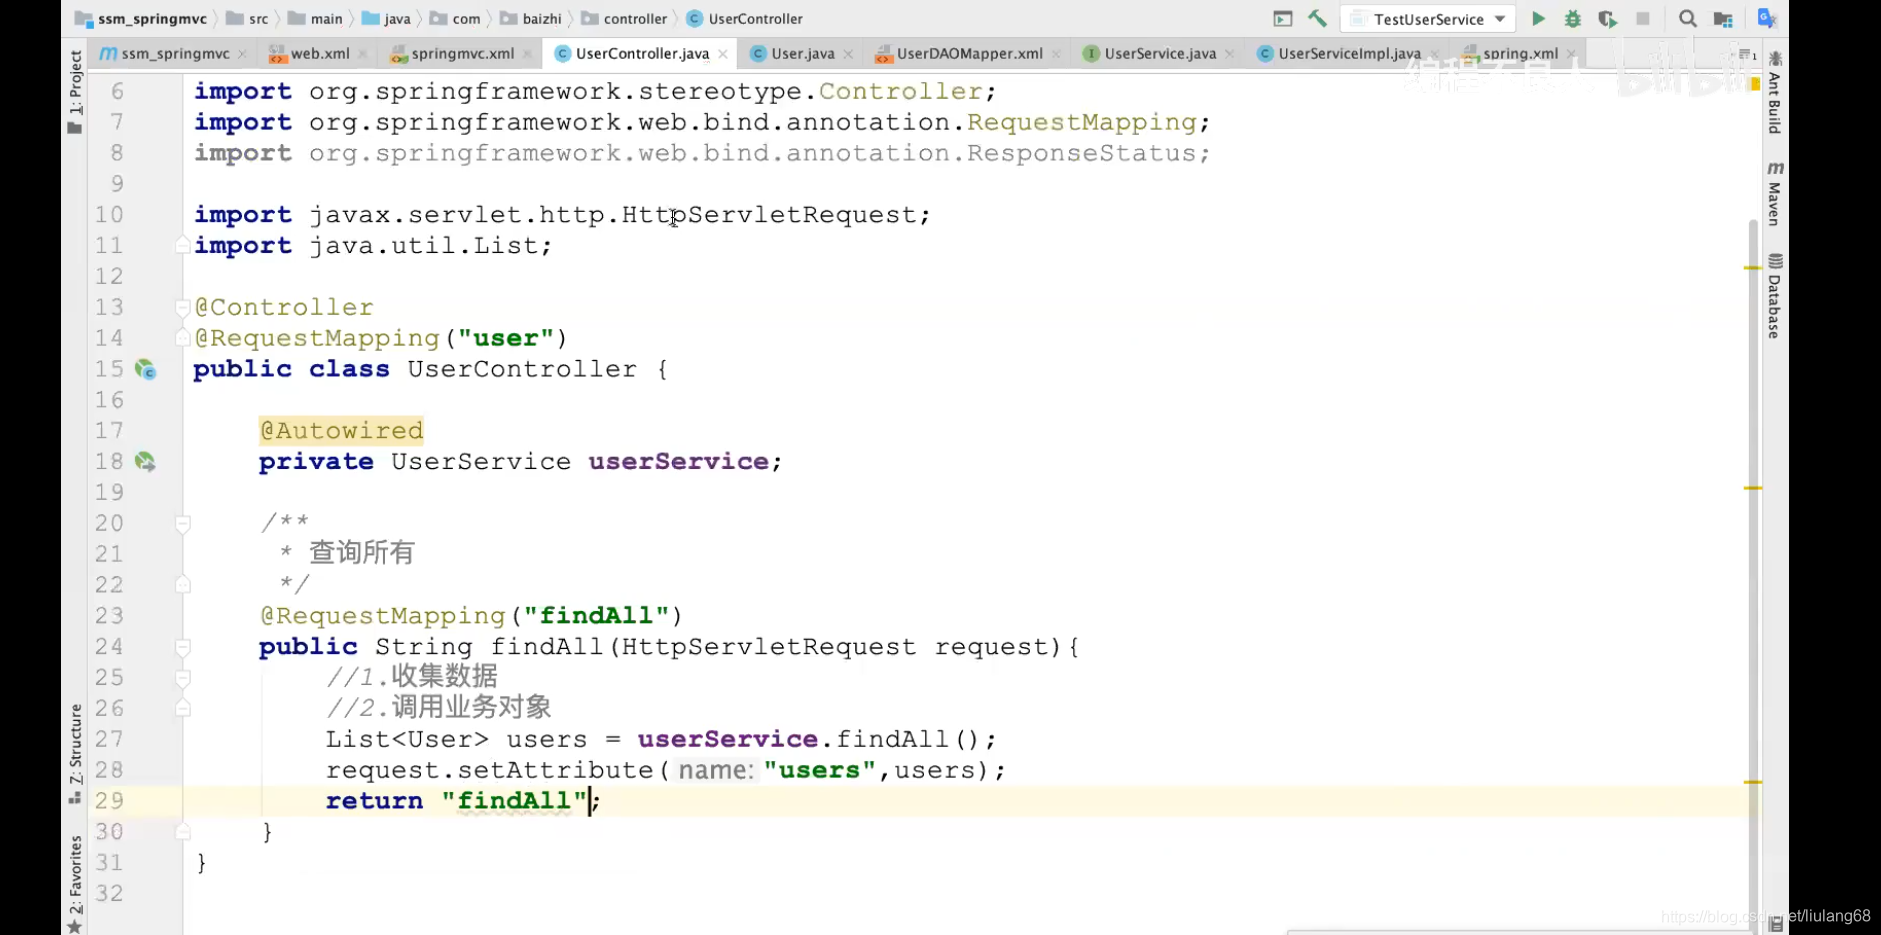This screenshot has width=1881, height=935.
Task: Close the web.xml tab
Action: click(362, 54)
